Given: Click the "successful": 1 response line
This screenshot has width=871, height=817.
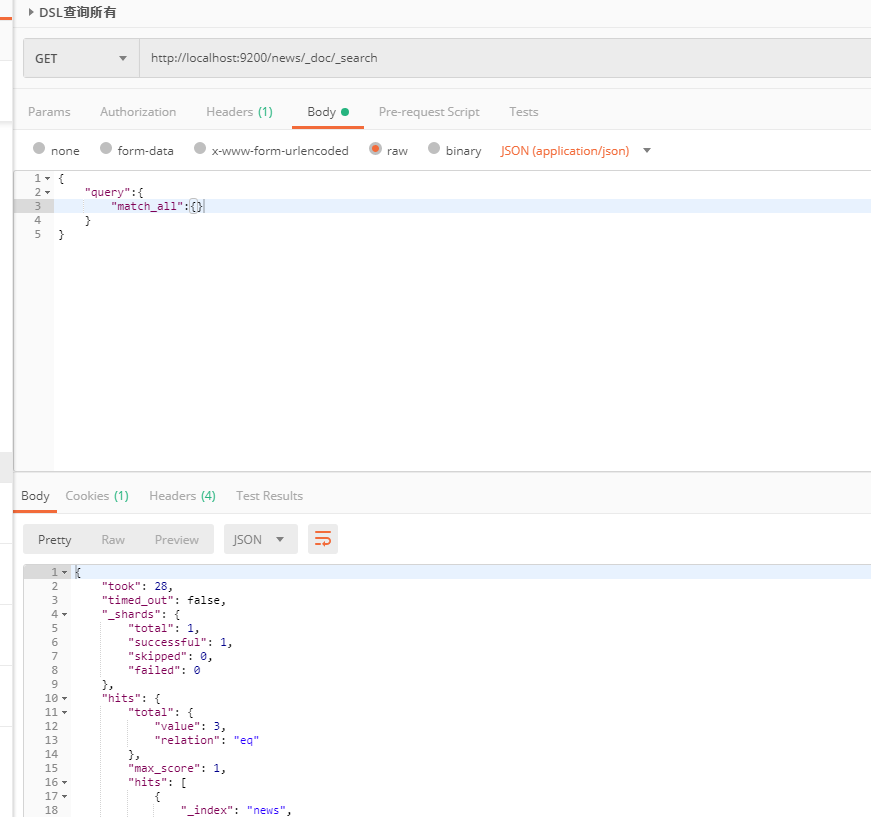Looking at the screenshot, I should pyautogui.click(x=180, y=642).
